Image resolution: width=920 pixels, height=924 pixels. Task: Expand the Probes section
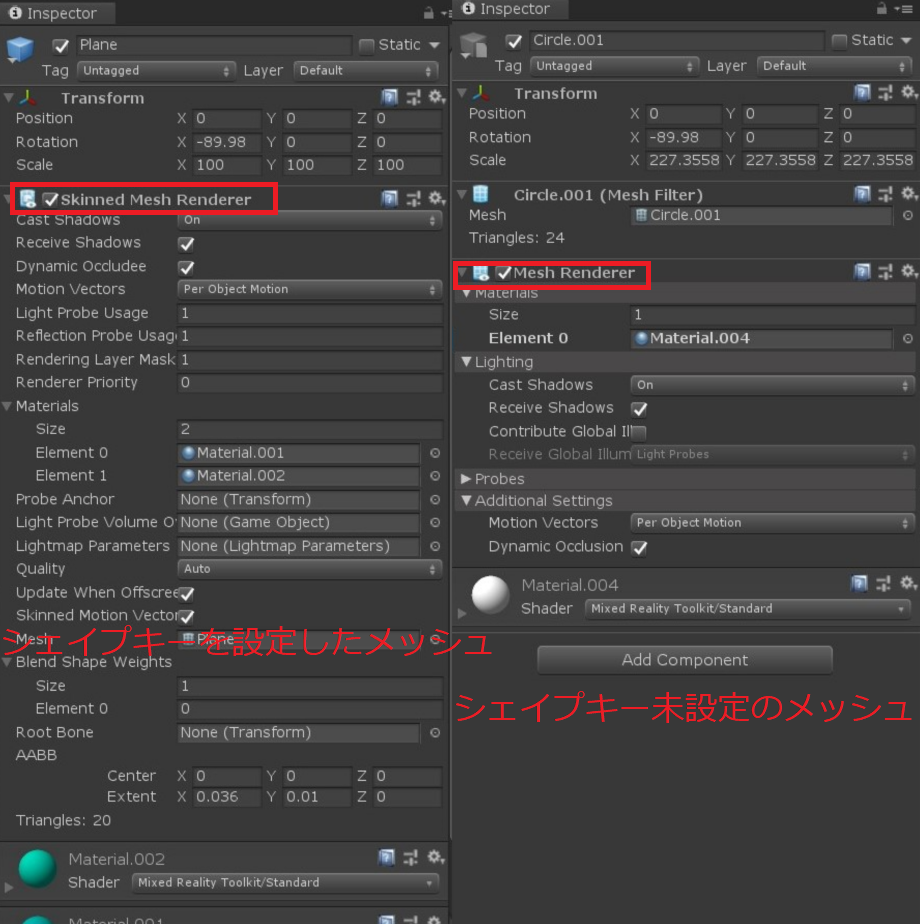point(466,478)
